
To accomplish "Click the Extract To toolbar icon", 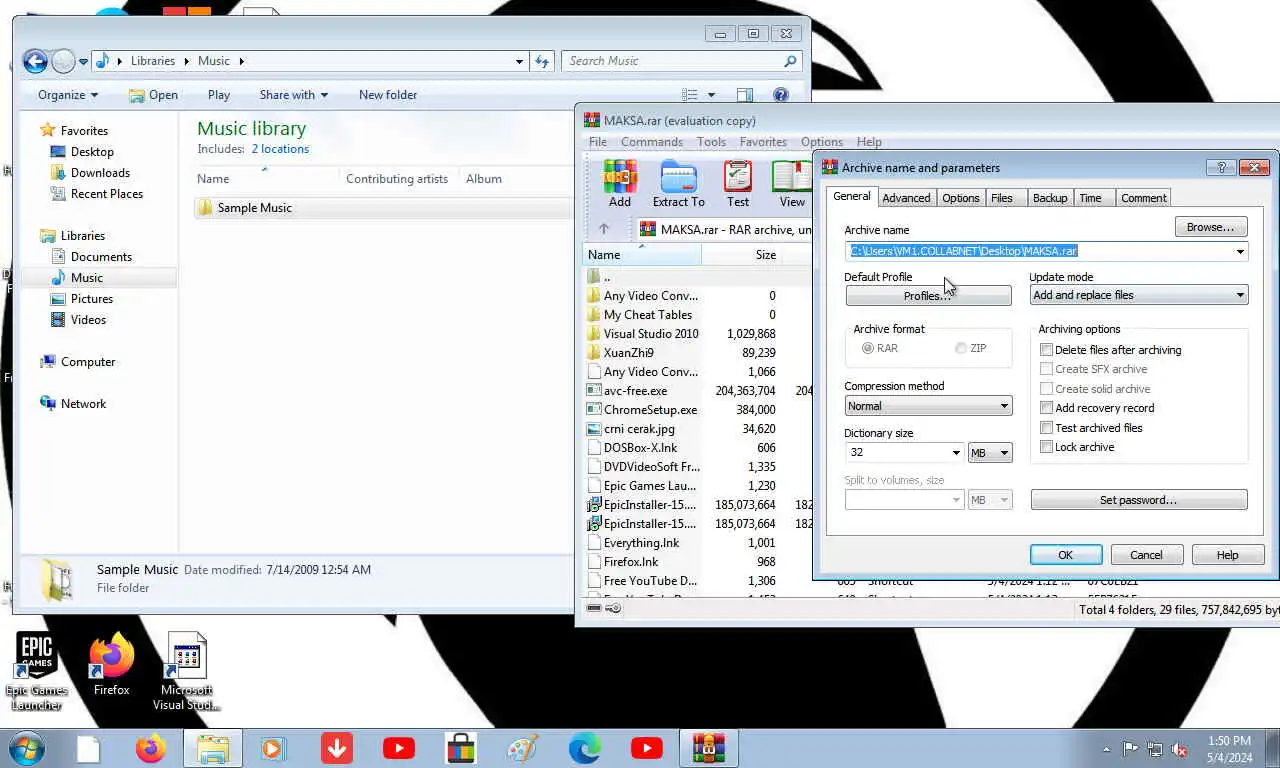I will coord(678,184).
